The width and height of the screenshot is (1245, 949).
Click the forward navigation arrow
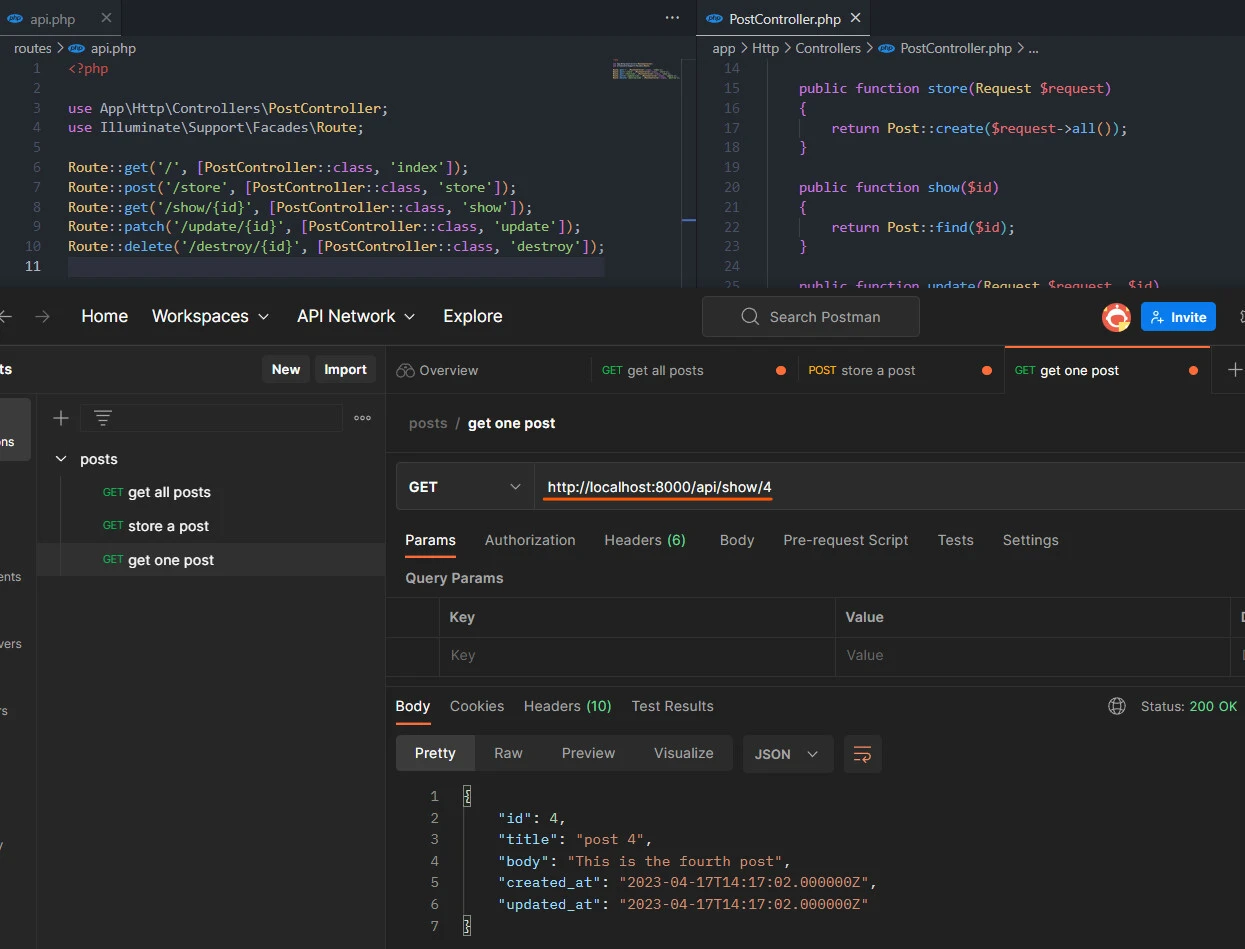pyautogui.click(x=42, y=316)
